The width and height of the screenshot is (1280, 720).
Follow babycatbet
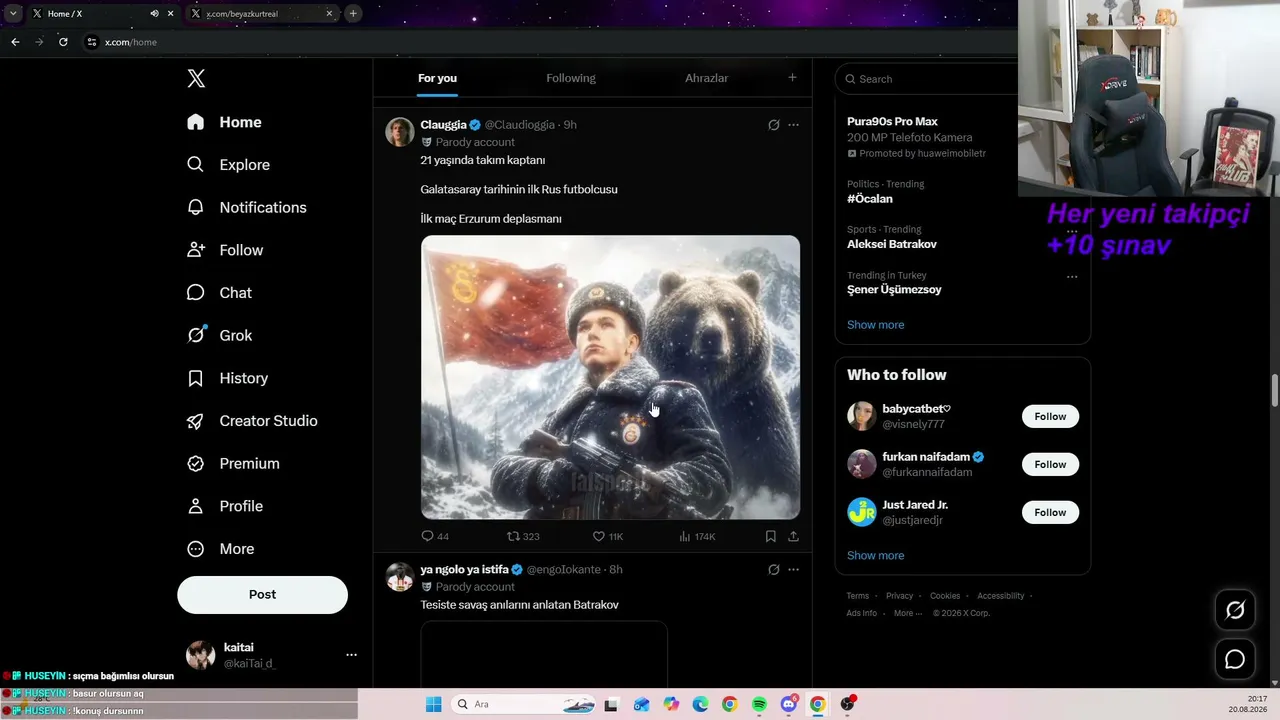coord(1050,416)
